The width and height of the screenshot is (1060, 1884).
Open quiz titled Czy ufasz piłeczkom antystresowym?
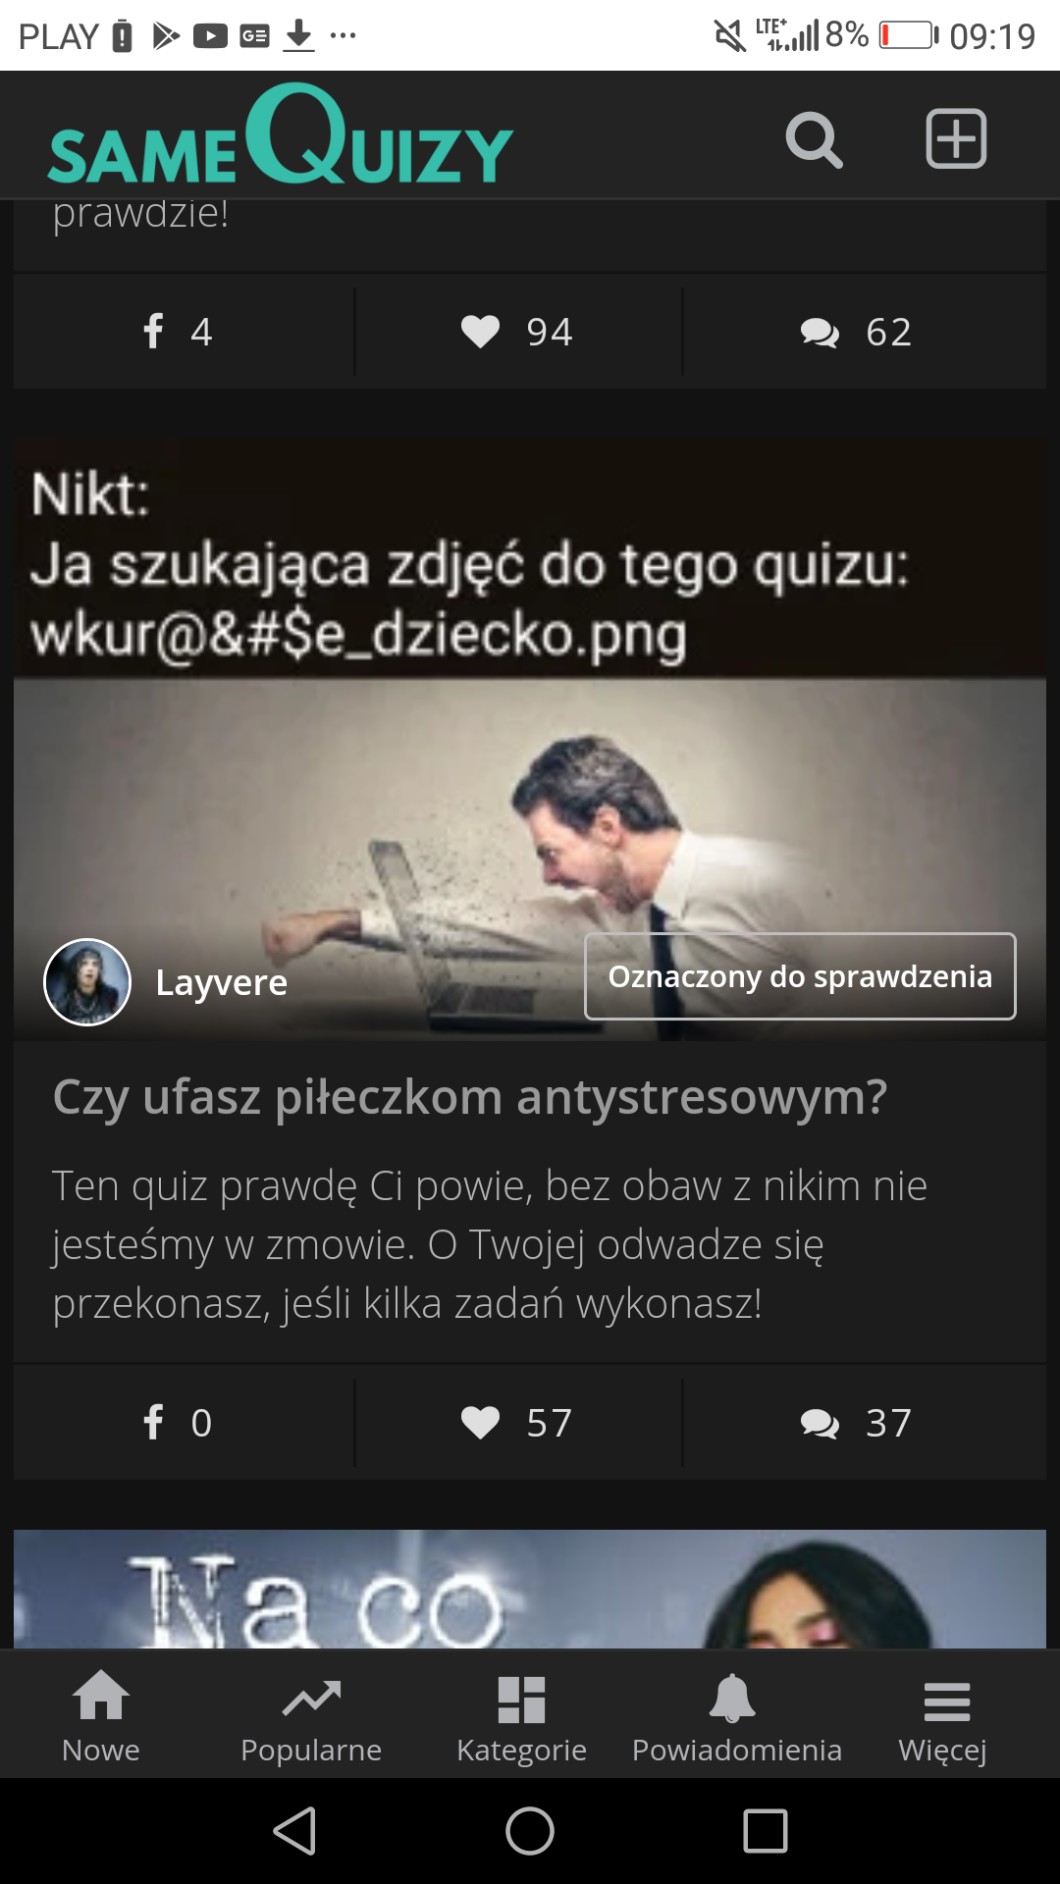click(470, 1097)
